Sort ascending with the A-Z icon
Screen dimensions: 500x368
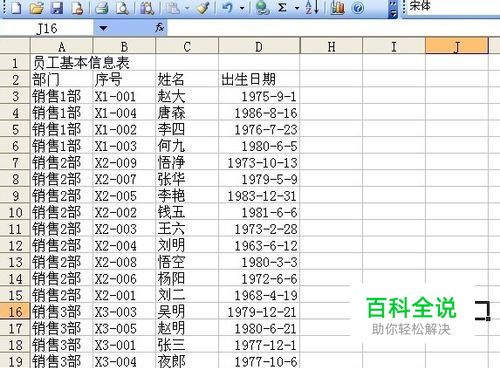pyautogui.click(x=312, y=7)
